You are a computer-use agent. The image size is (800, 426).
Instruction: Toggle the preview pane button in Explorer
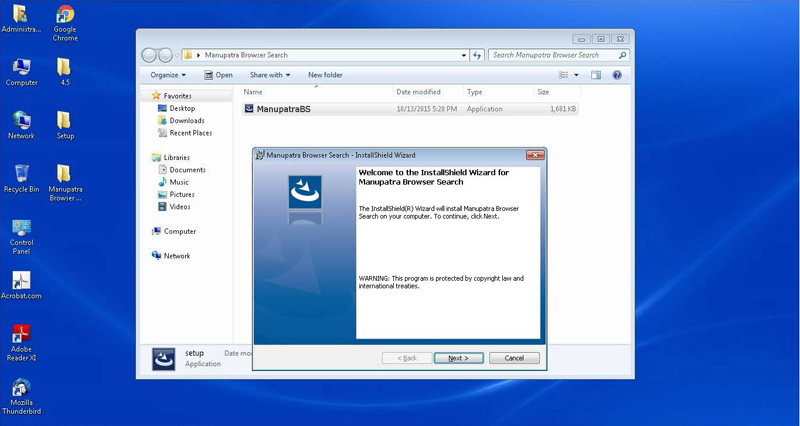pyautogui.click(x=595, y=75)
